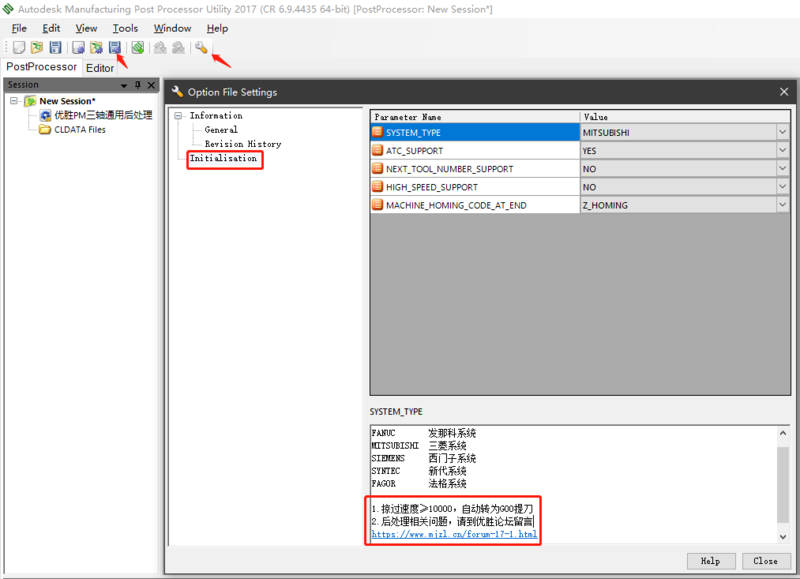Screen dimensions: 800x579
Task: Select the 优胜PM三轴通用后处理 option file item
Action: click(x=103, y=115)
